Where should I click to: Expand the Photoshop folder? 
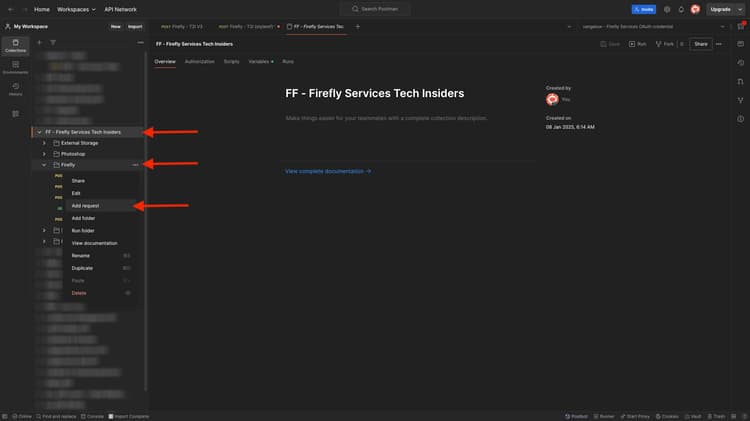point(44,154)
